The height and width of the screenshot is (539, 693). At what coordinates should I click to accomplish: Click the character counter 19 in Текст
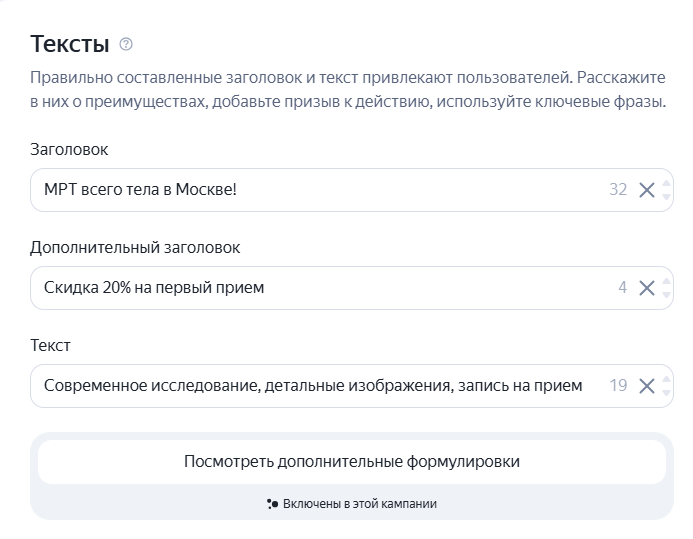pos(618,386)
